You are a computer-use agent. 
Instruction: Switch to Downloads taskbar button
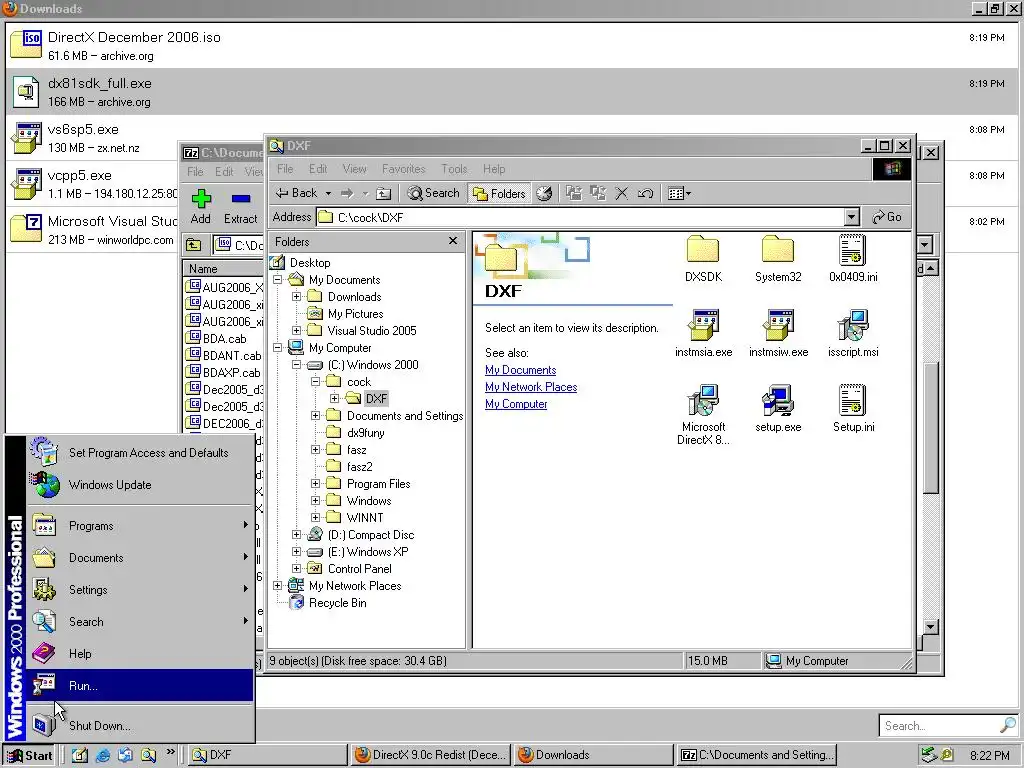pyautogui.click(x=594, y=755)
